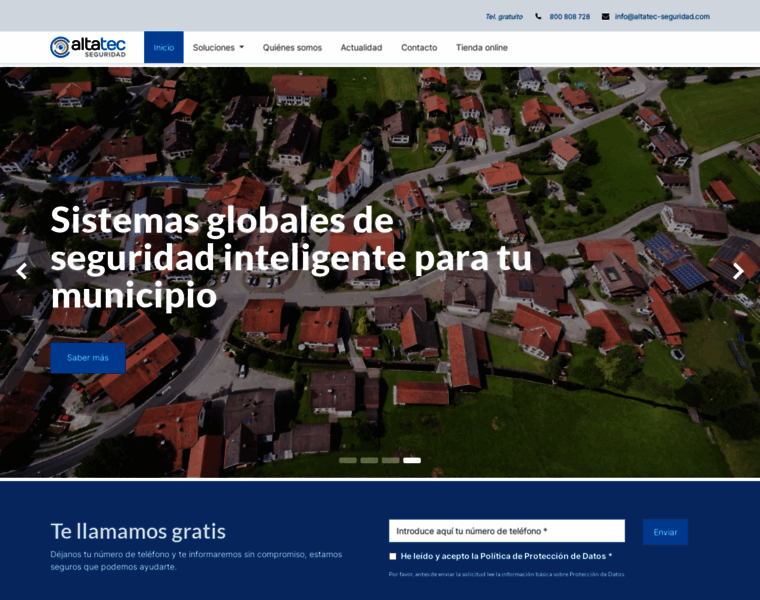The height and width of the screenshot is (600, 760).
Task: Navigate to the Actualidad section
Action: 361,47
